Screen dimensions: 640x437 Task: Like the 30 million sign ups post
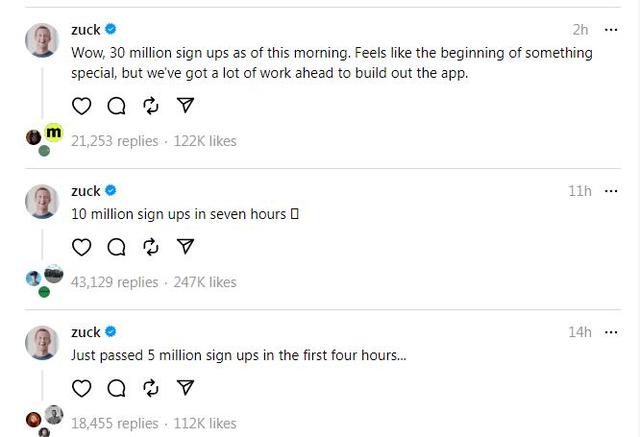point(83,105)
